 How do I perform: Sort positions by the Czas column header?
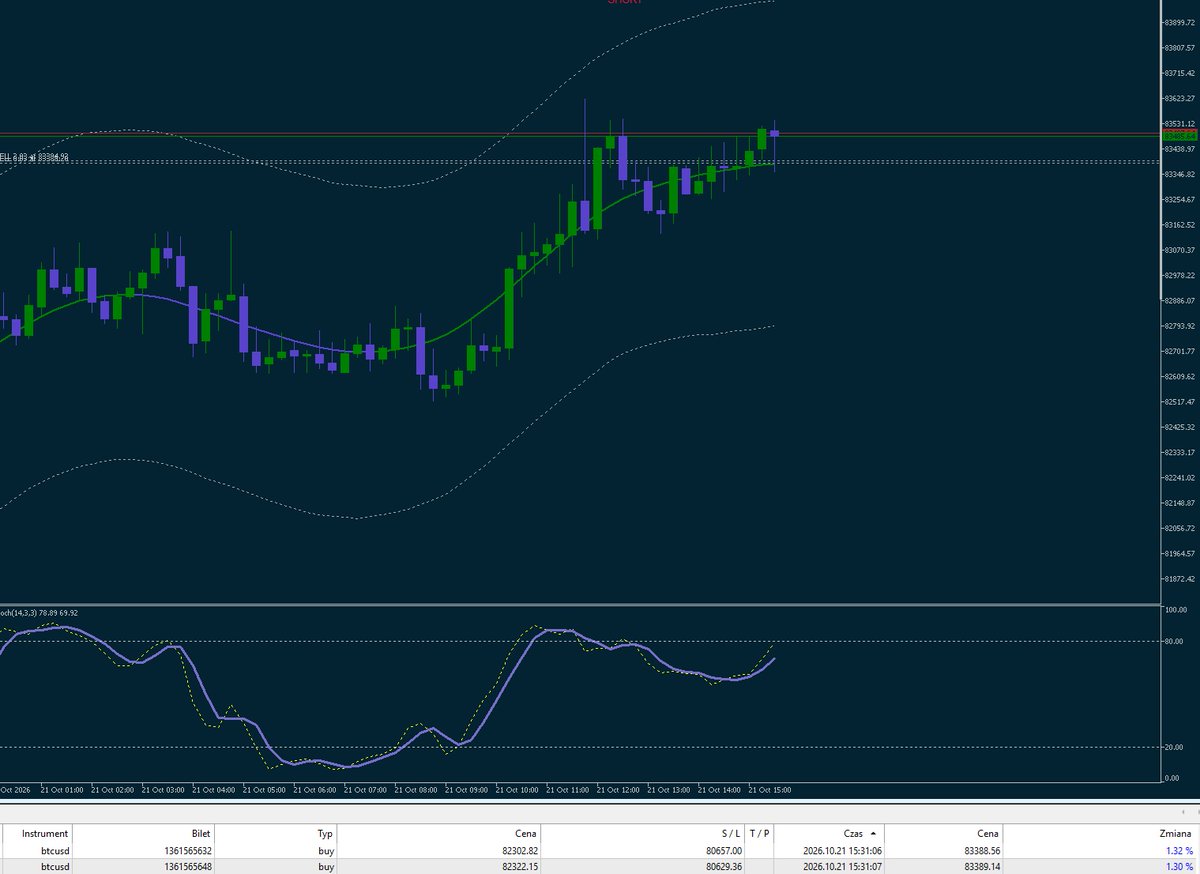pyautogui.click(x=830, y=833)
